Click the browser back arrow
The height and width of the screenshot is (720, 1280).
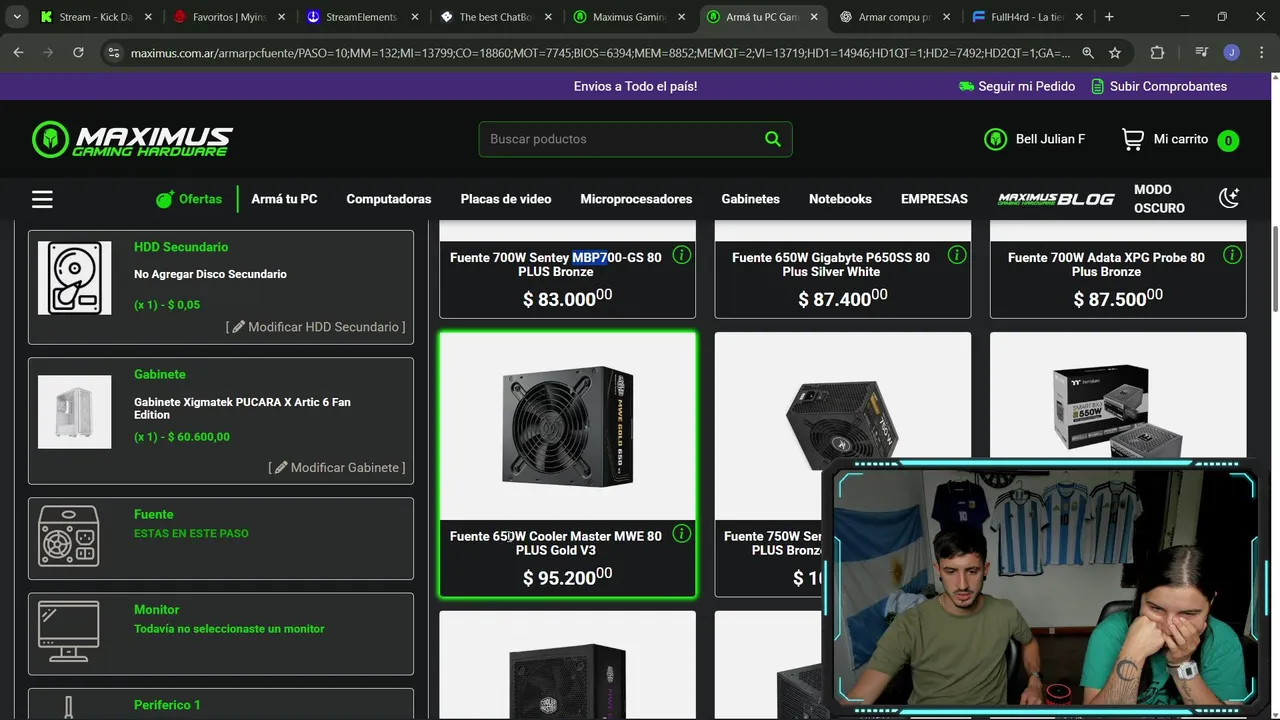(19, 52)
